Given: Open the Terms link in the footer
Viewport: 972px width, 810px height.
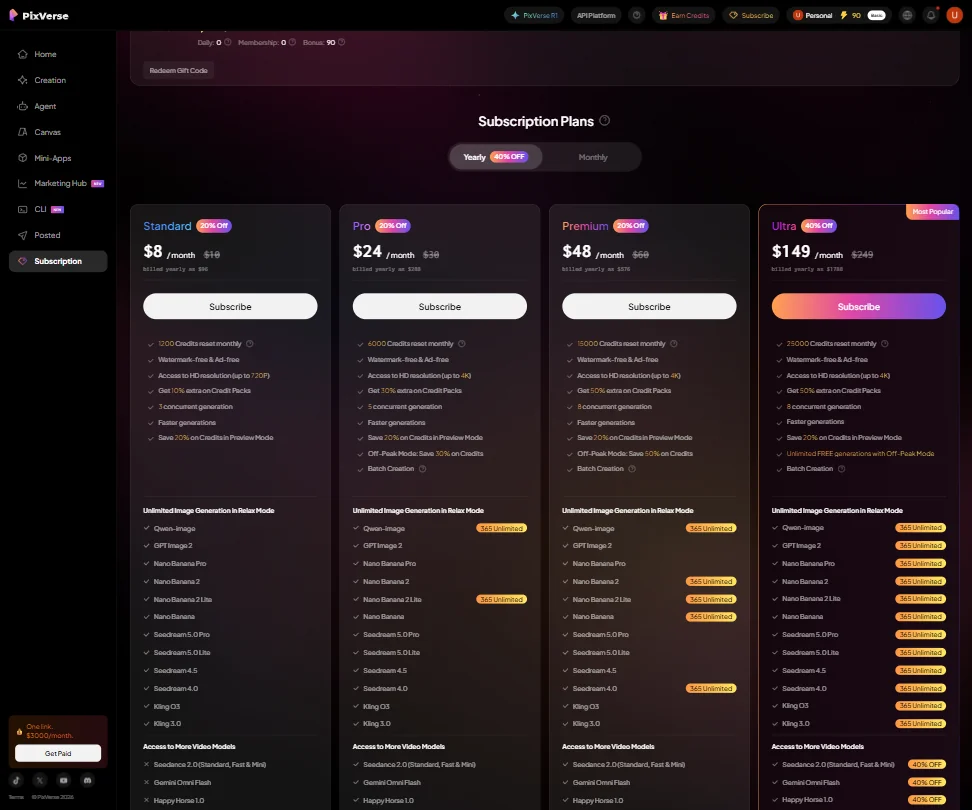Looking at the screenshot, I should tap(16, 797).
